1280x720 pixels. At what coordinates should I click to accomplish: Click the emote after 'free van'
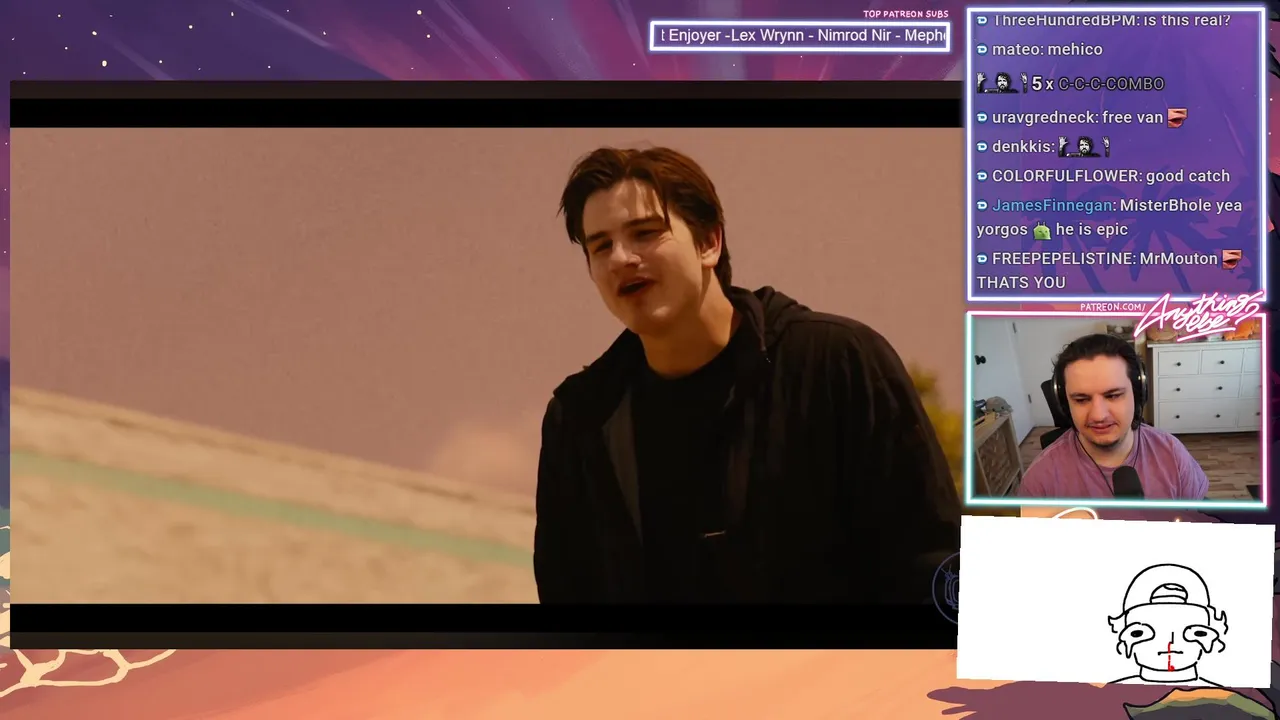(x=1177, y=117)
